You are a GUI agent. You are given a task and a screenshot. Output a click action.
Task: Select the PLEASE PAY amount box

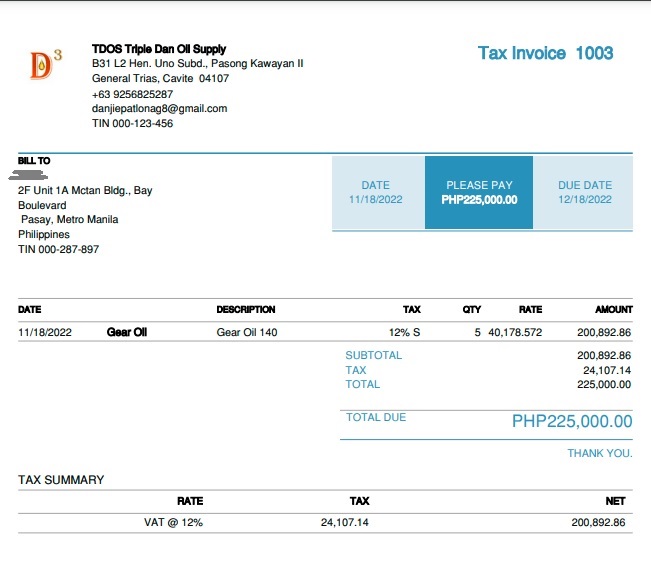(x=479, y=192)
